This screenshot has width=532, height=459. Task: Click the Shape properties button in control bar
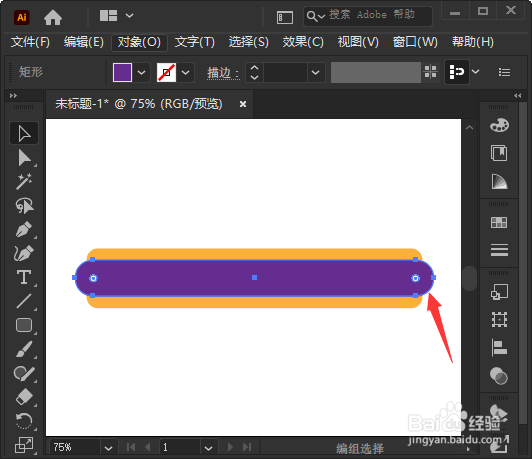(x=457, y=72)
